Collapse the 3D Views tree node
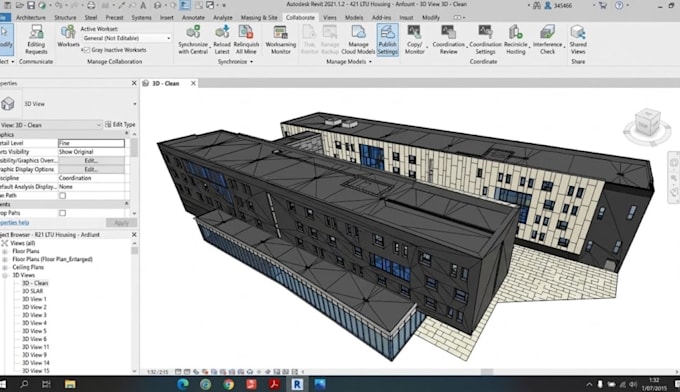Screen dimensions: 680x392 [x=5, y=275]
